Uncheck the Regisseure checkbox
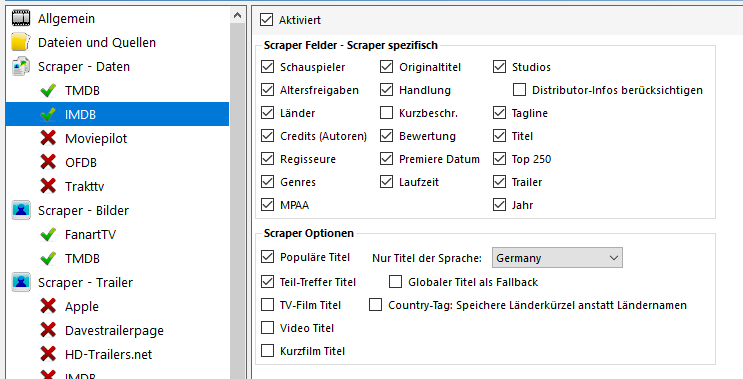Image resolution: width=743 pixels, height=379 pixels. [268, 159]
